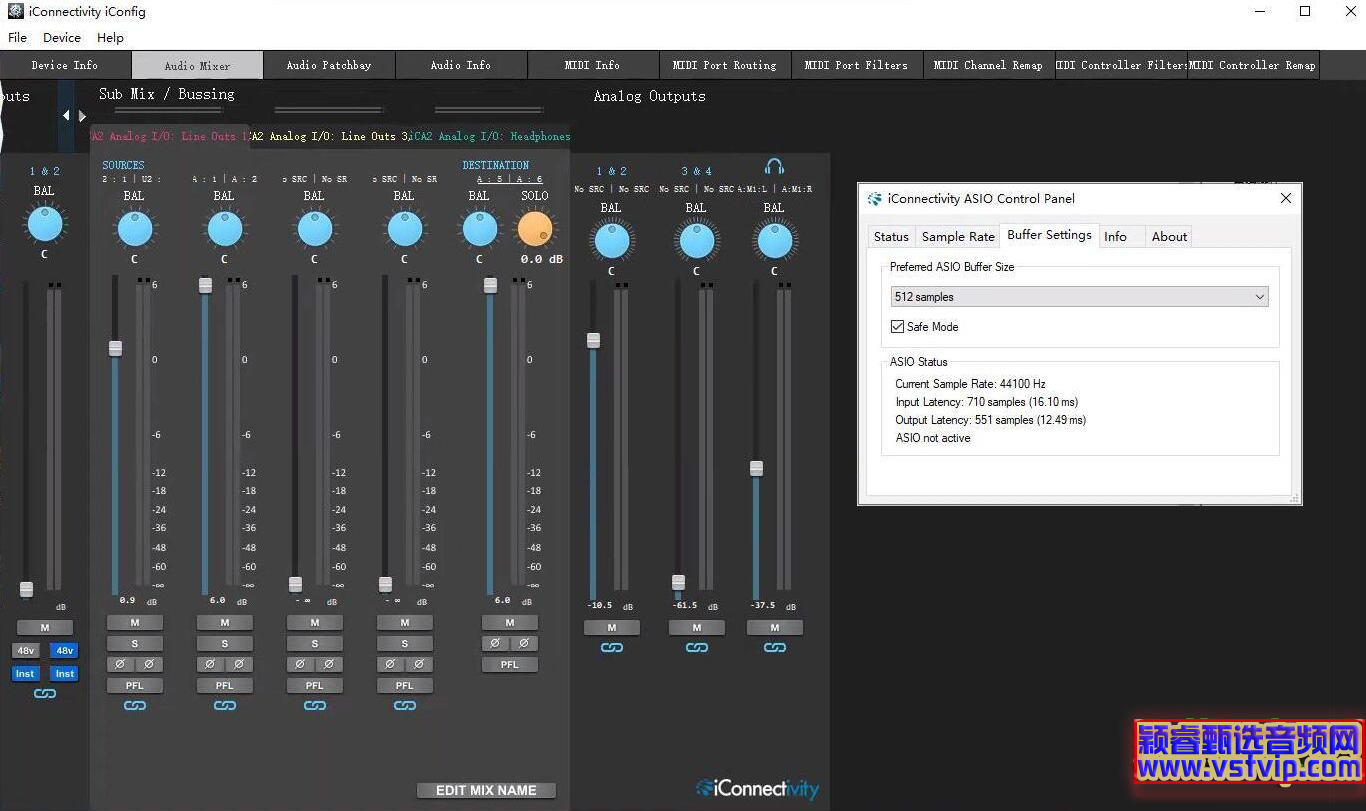Image resolution: width=1366 pixels, height=811 pixels.
Task: Open source selector labeled A : 1 | A : 2
Action: click(225, 180)
